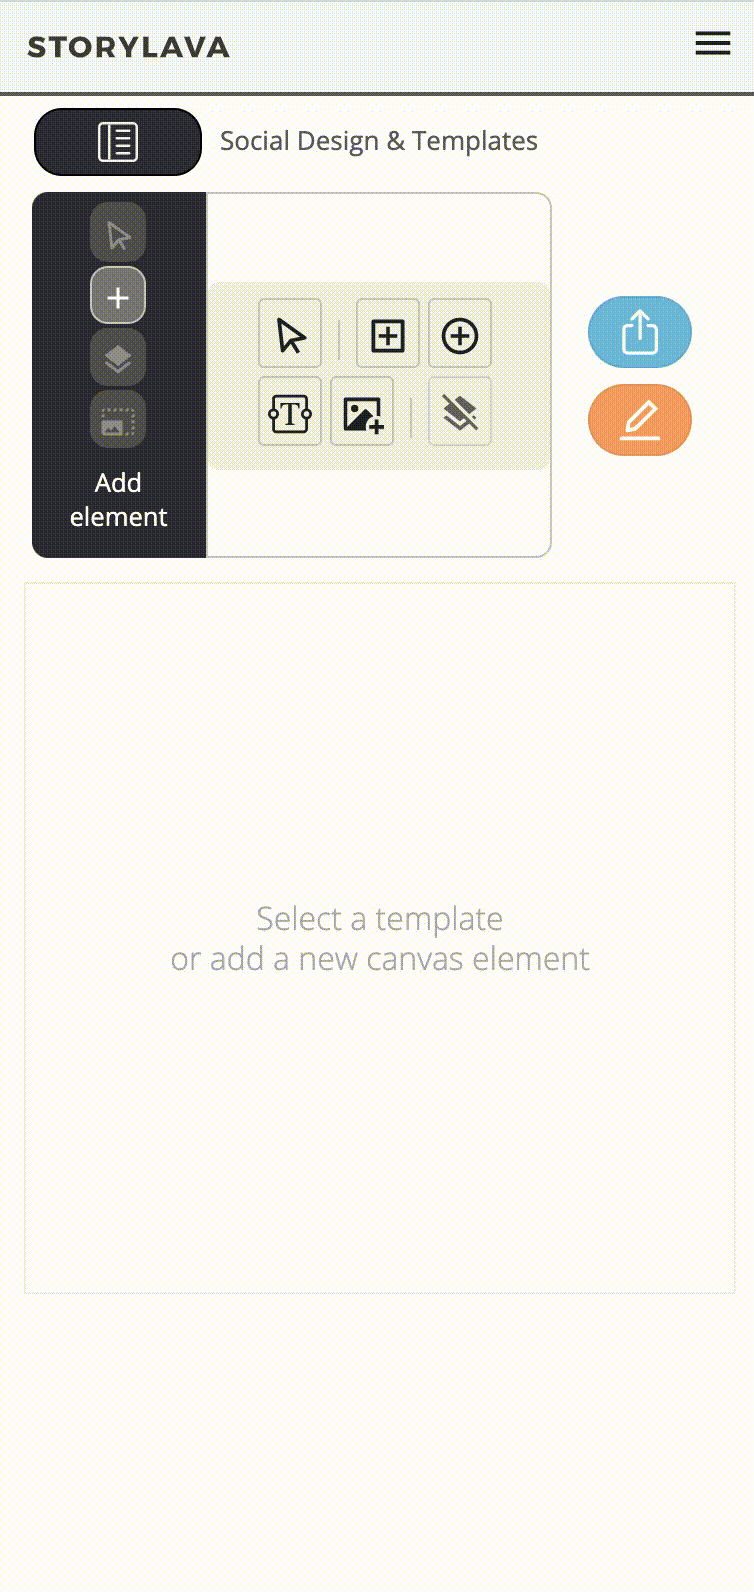Click the Add element label
The width and height of the screenshot is (754, 1592).
(x=118, y=500)
